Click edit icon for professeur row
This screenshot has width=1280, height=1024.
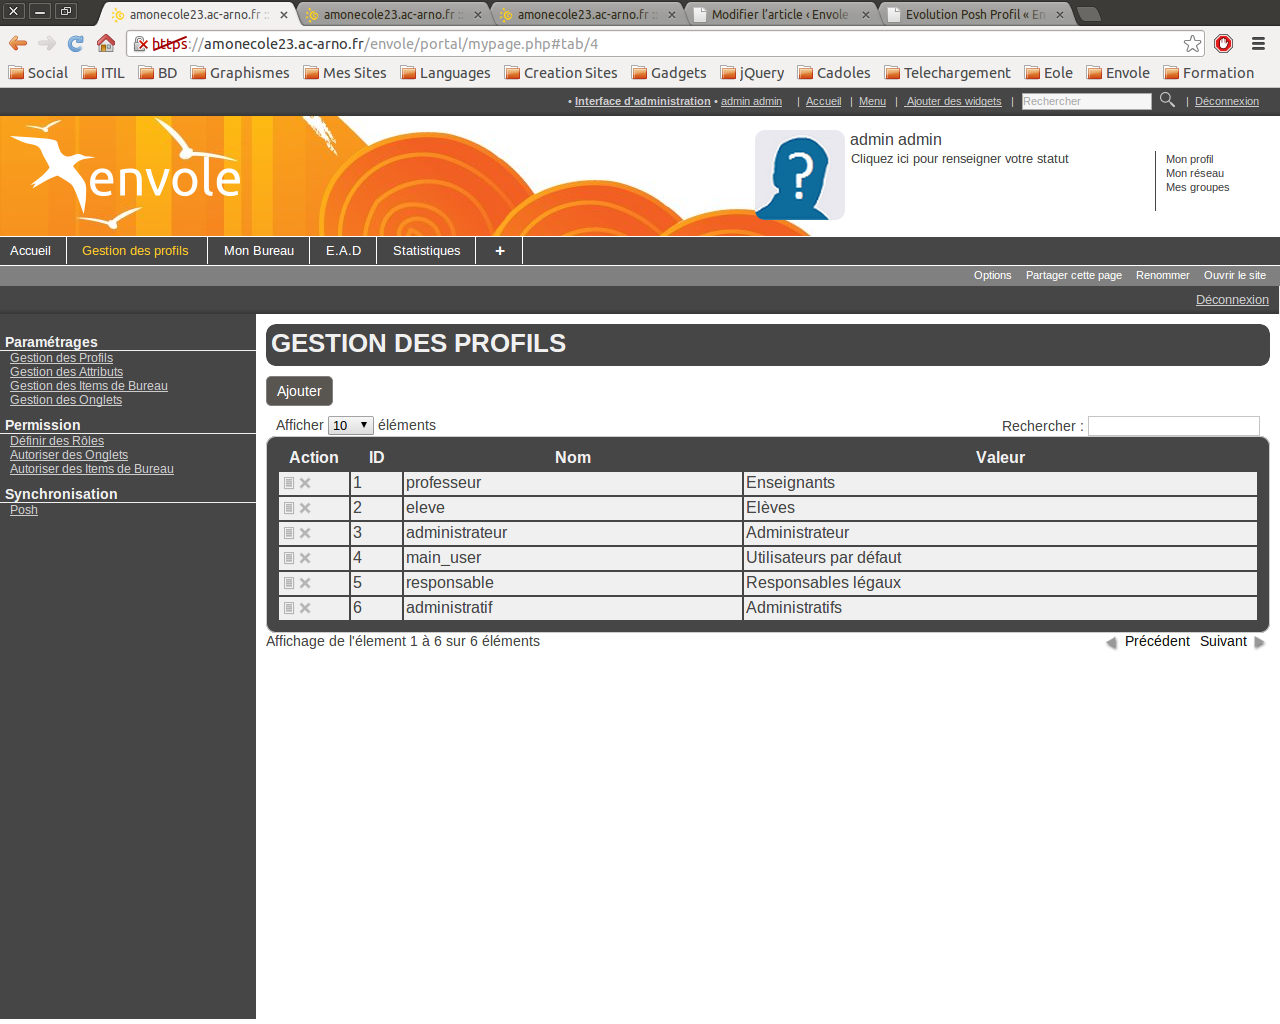point(289,483)
